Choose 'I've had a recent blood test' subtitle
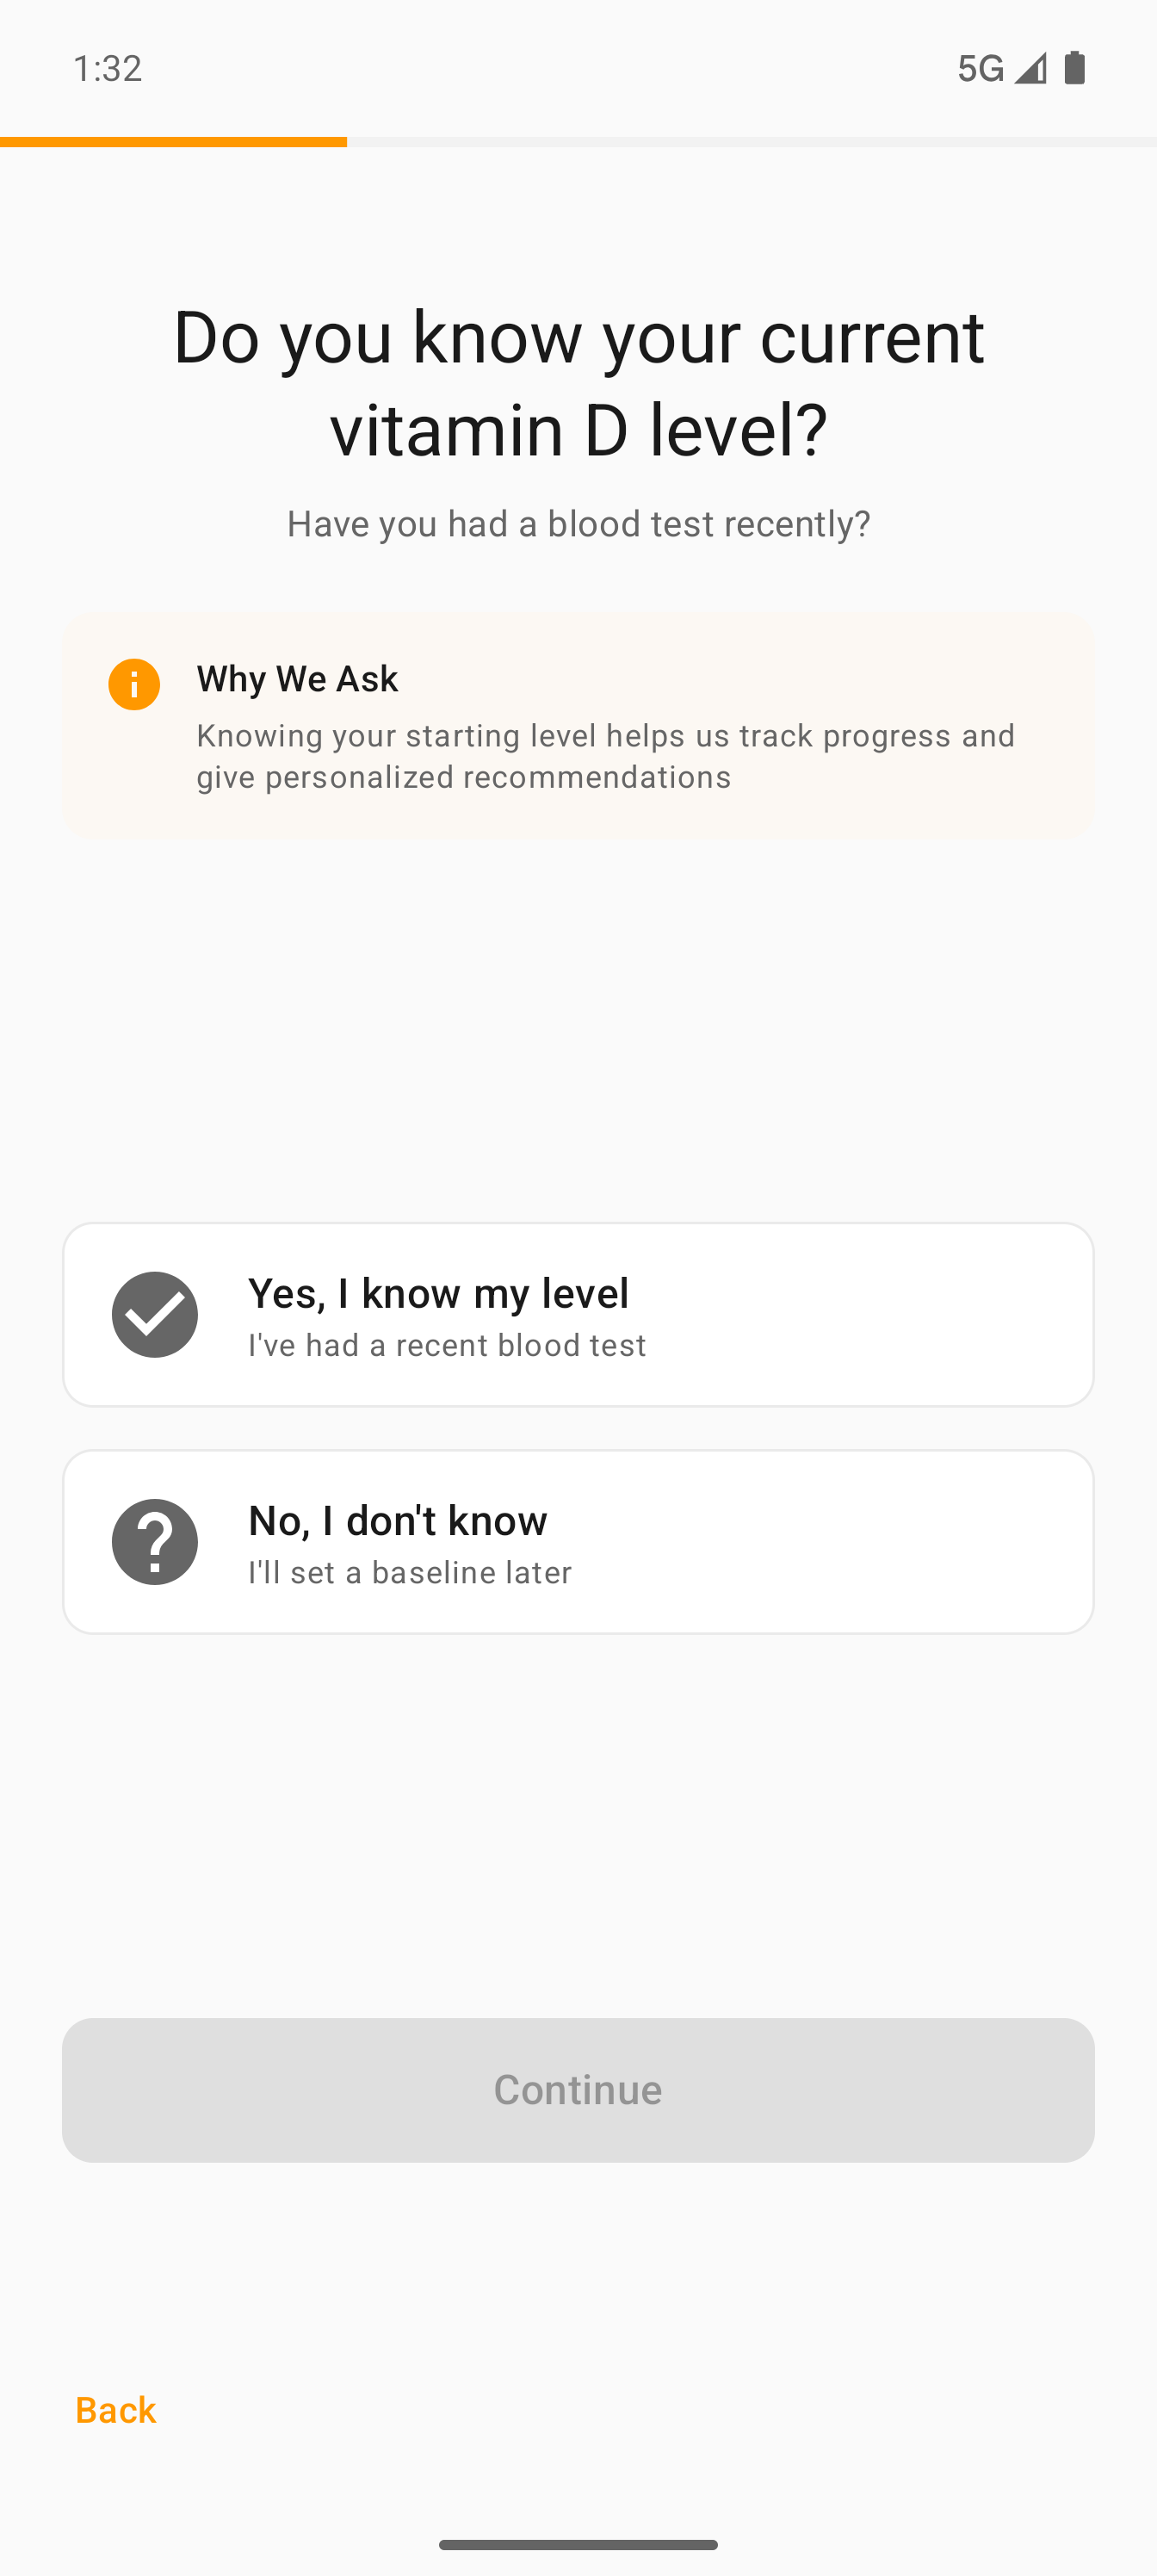1157x2576 pixels. [x=447, y=1345]
